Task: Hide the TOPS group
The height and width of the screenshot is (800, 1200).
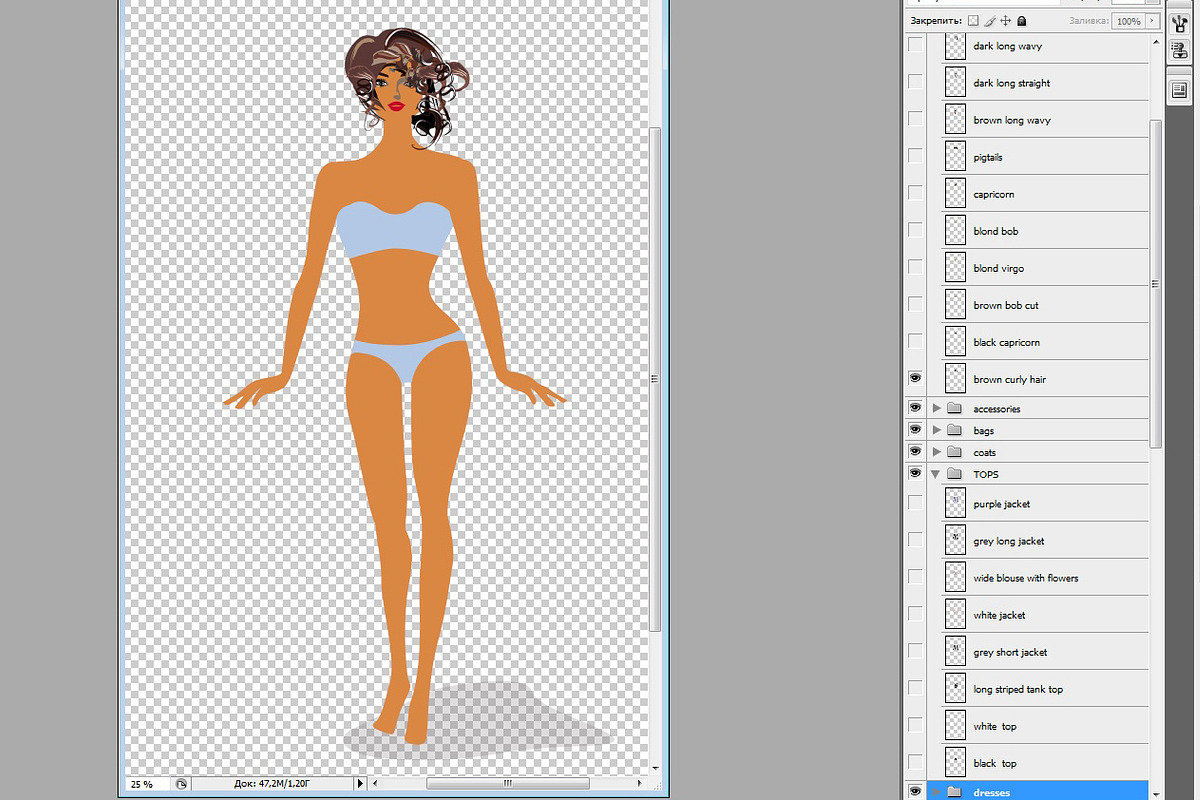Action: point(915,474)
